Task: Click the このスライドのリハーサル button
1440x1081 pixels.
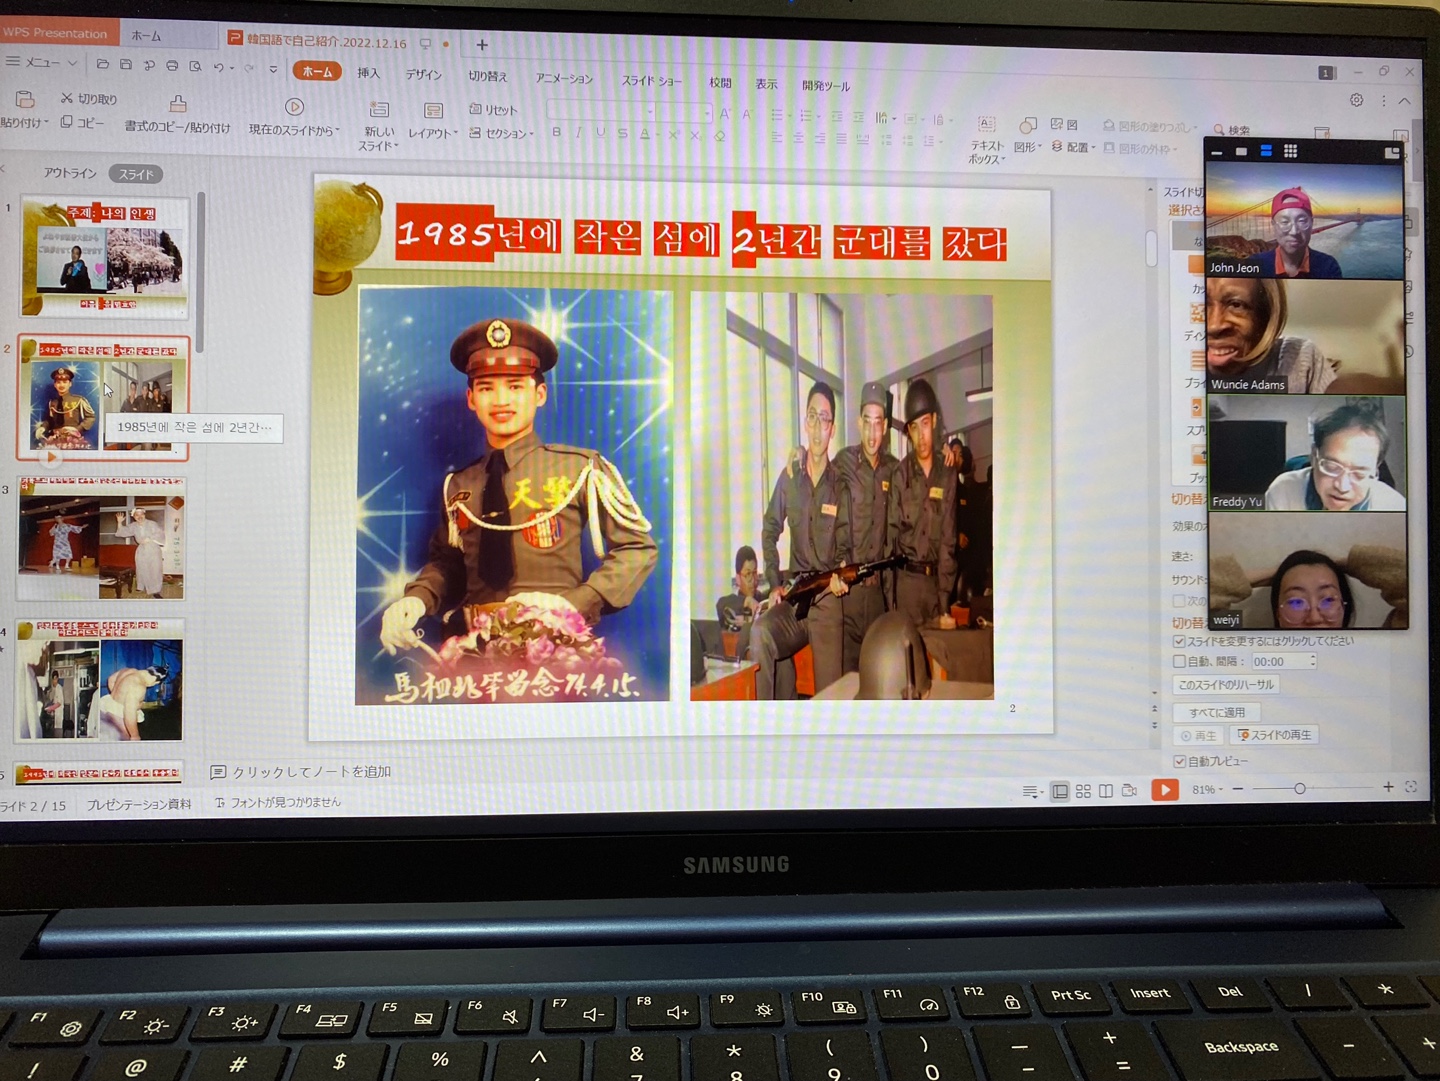Action: 1226,685
